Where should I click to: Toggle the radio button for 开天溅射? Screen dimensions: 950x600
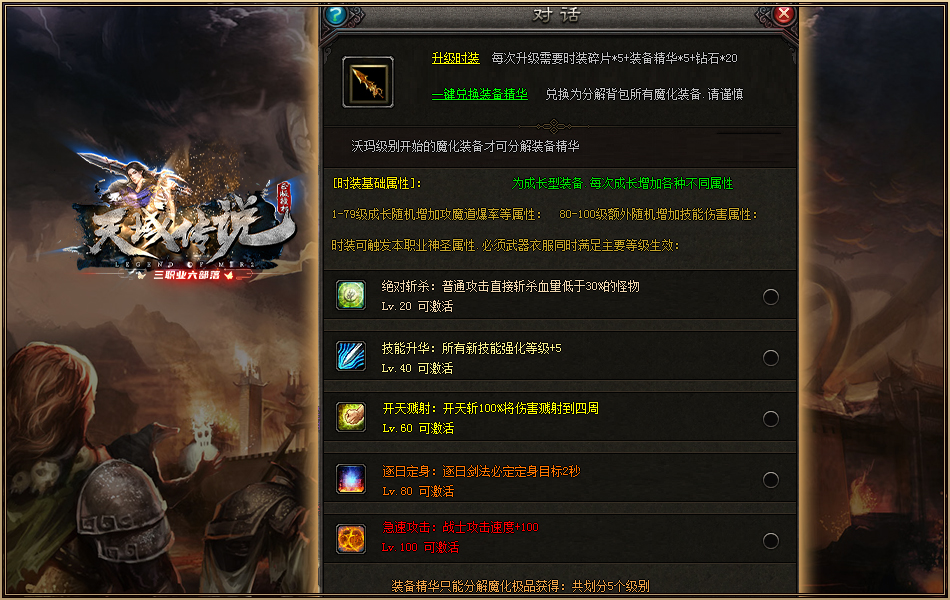pos(771,419)
